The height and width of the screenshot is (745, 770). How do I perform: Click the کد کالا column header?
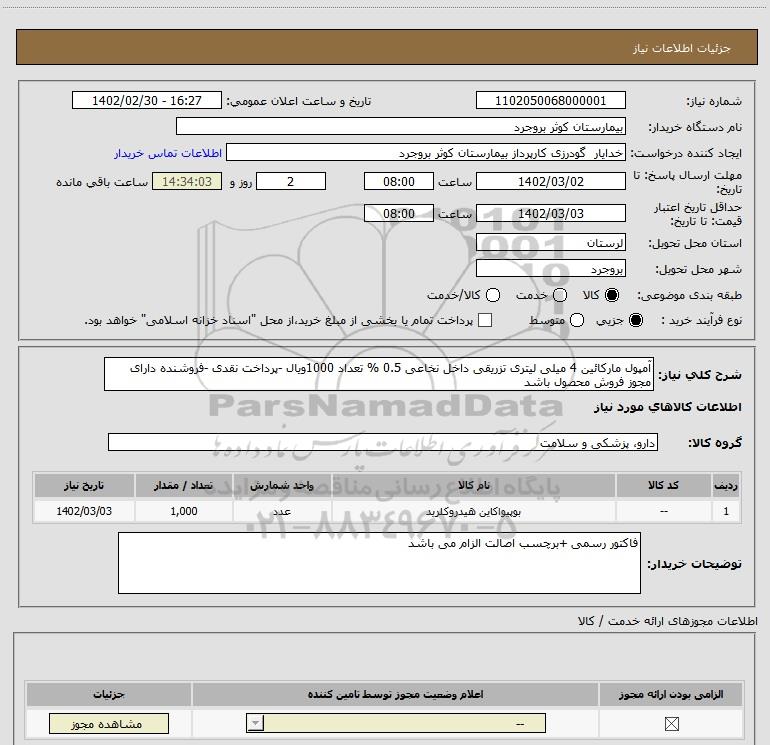[x=663, y=485]
